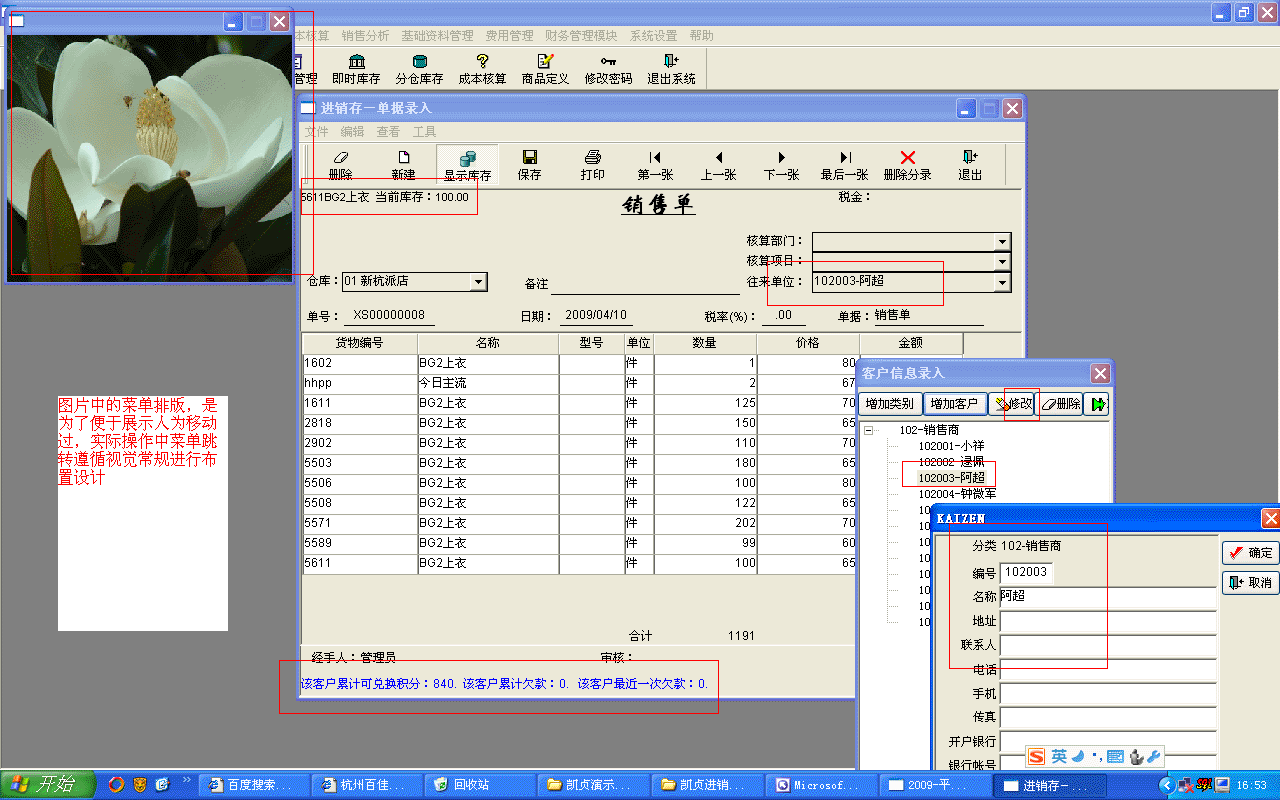
Task: Go to the first voucher 第一张
Action: click(x=655, y=165)
